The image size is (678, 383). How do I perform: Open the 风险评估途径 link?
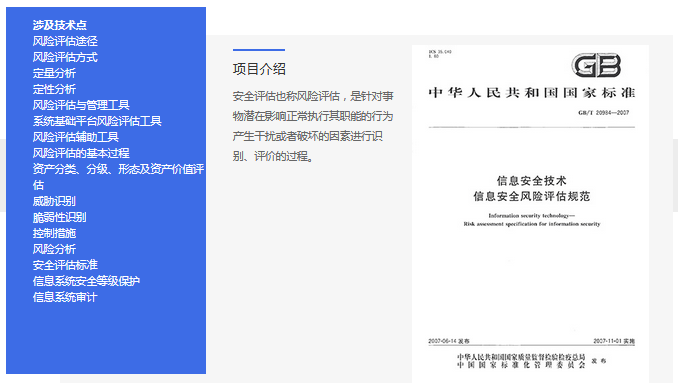coord(65,41)
